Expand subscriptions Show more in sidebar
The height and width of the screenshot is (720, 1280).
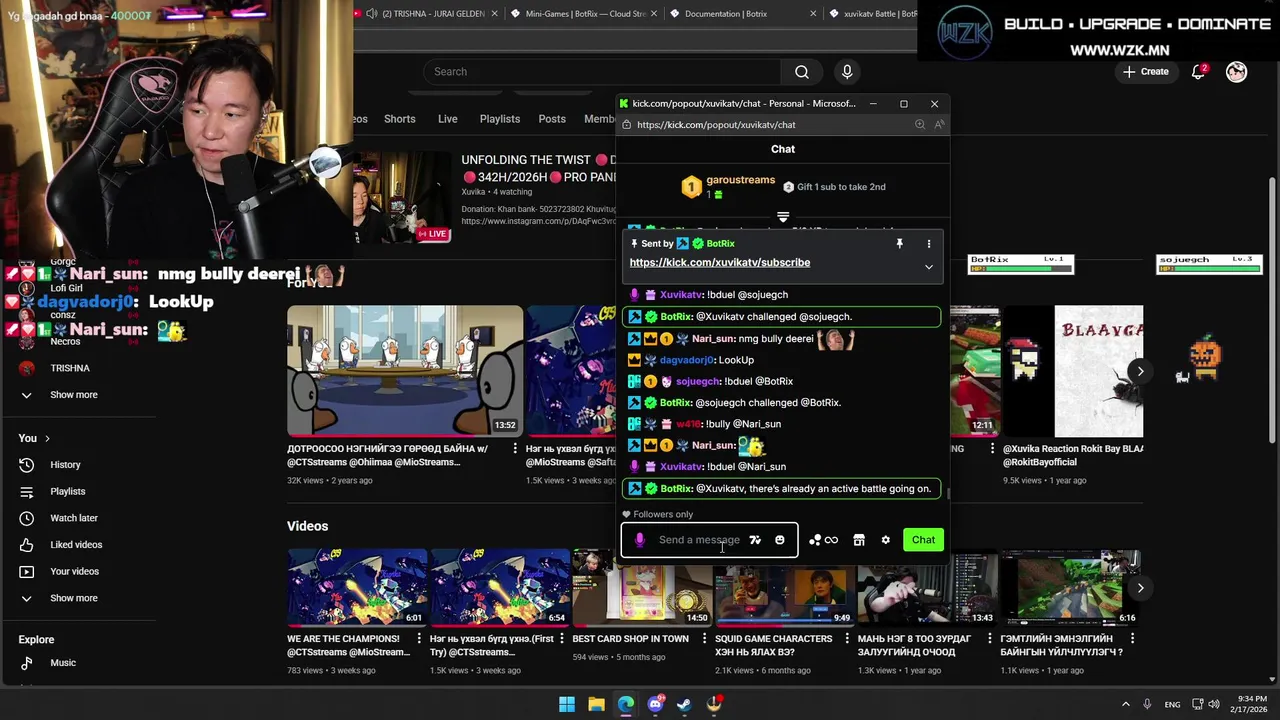coord(74,395)
